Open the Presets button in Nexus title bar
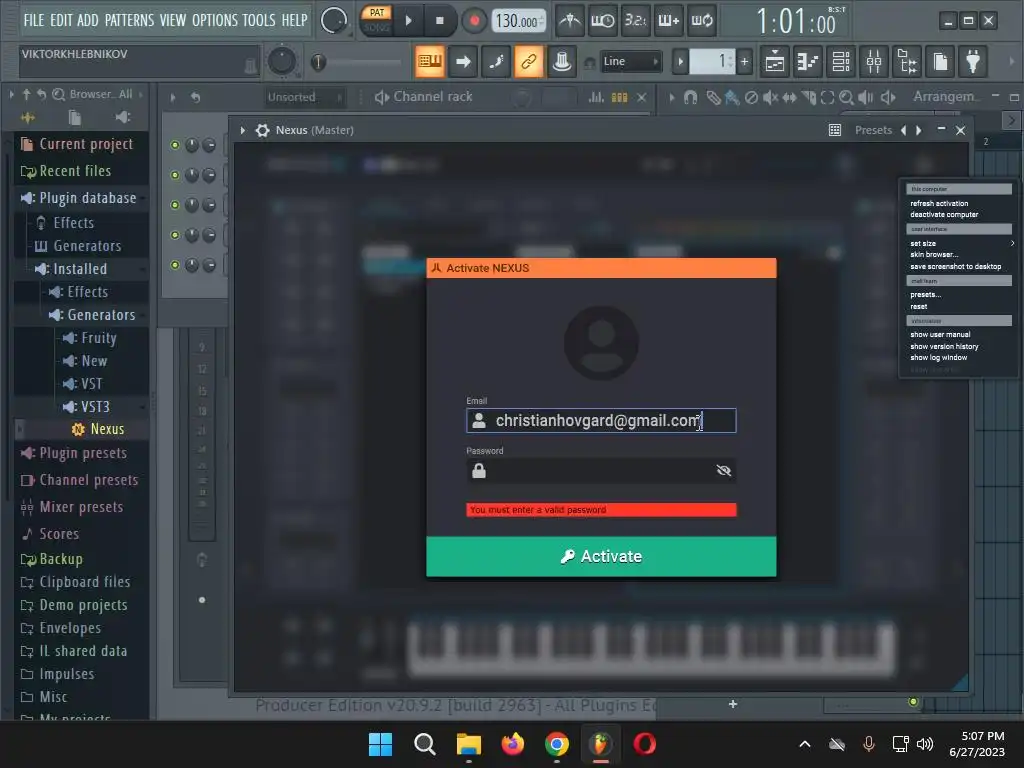 873,130
